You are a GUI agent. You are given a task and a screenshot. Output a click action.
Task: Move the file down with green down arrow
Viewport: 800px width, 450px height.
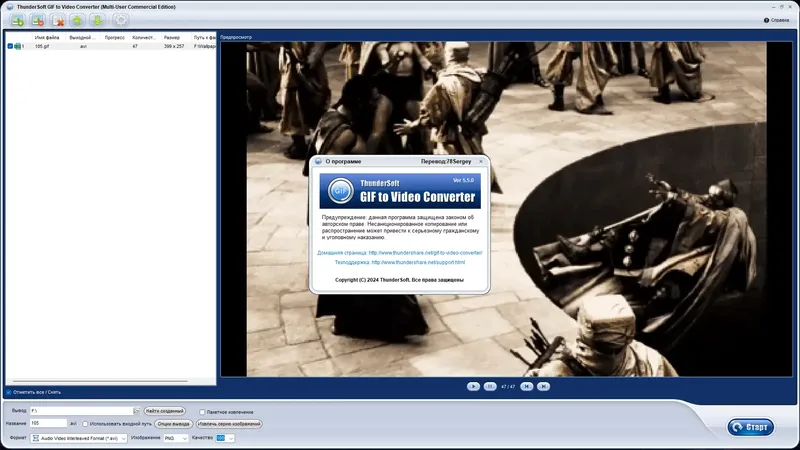(x=97, y=20)
